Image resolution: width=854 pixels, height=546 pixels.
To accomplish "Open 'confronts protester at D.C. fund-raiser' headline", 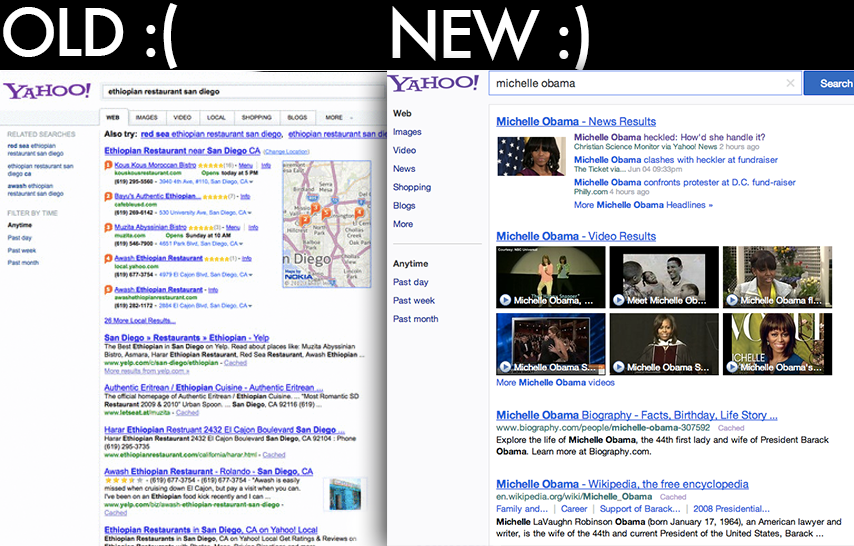I will pyautogui.click(x=685, y=183).
